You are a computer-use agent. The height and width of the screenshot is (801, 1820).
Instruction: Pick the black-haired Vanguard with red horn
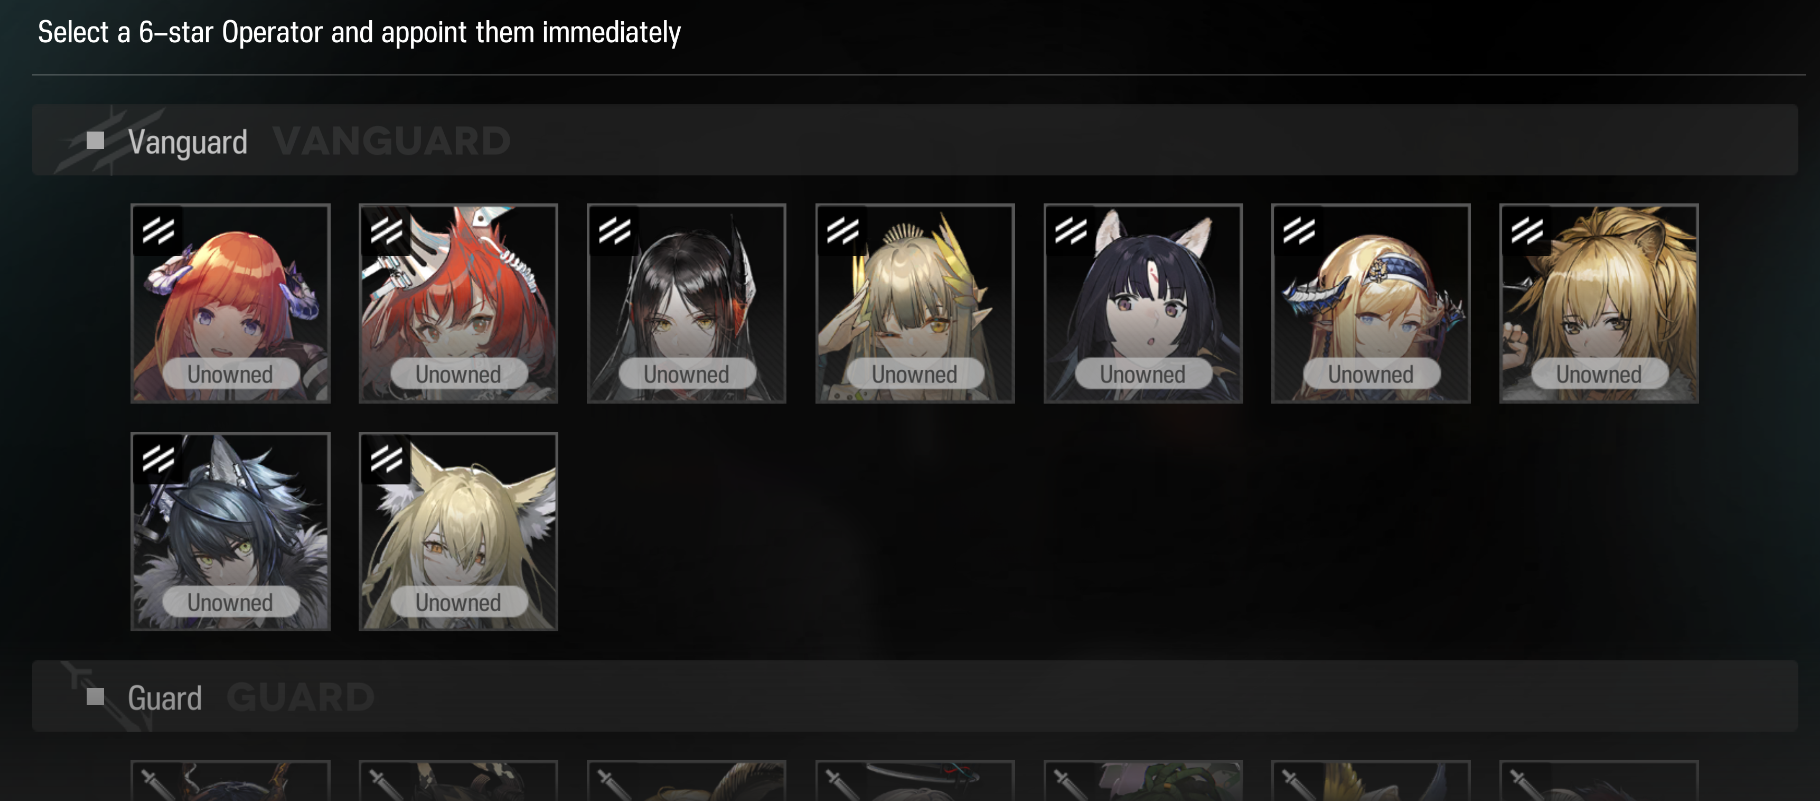pos(686,304)
